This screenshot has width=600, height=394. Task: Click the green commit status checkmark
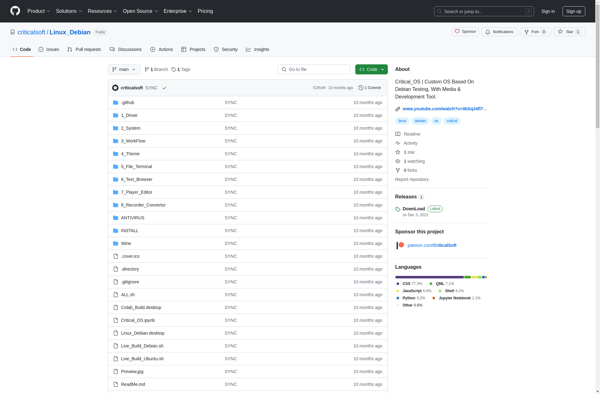tap(164, 88)
